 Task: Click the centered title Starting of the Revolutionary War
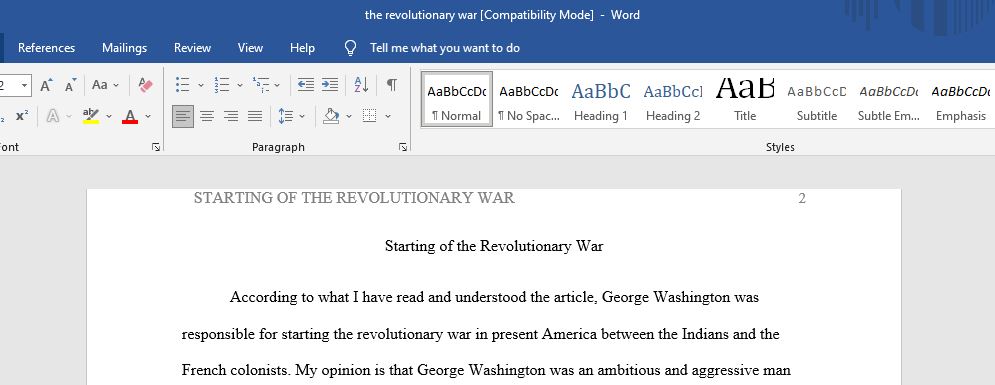[x=494, y=246]
